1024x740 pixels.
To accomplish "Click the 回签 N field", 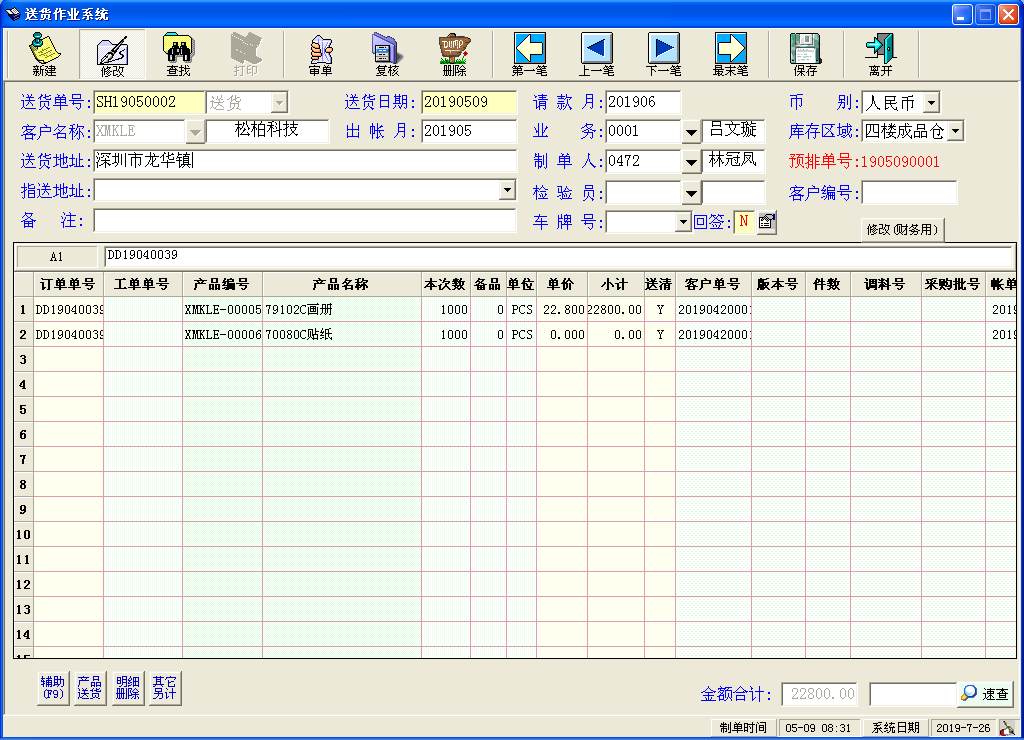I will coord(744,222).
